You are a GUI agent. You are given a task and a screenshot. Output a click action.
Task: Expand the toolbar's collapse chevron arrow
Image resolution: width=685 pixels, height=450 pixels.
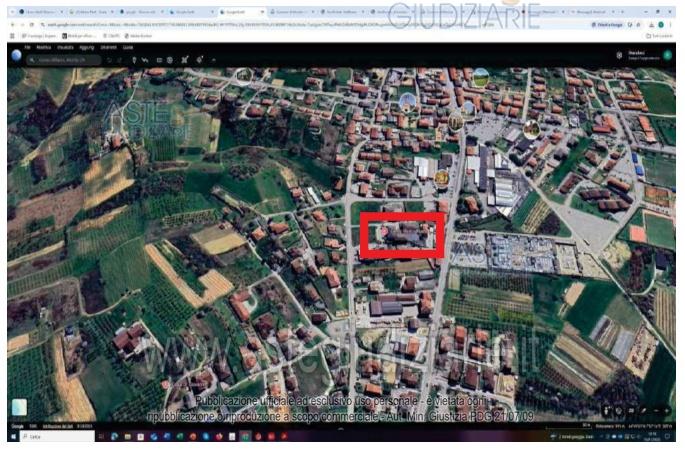pyautogui.click(x=214, y=60)
